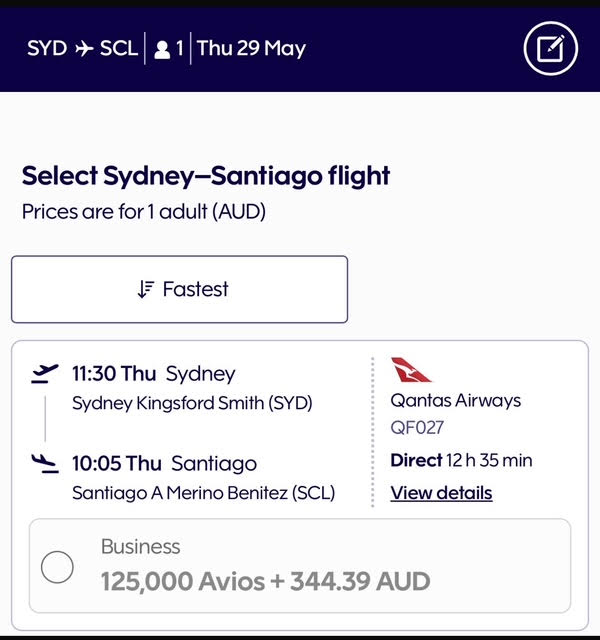600x640 pixels.
Task: Click the QF027 flight number
Action: point(417,428)
